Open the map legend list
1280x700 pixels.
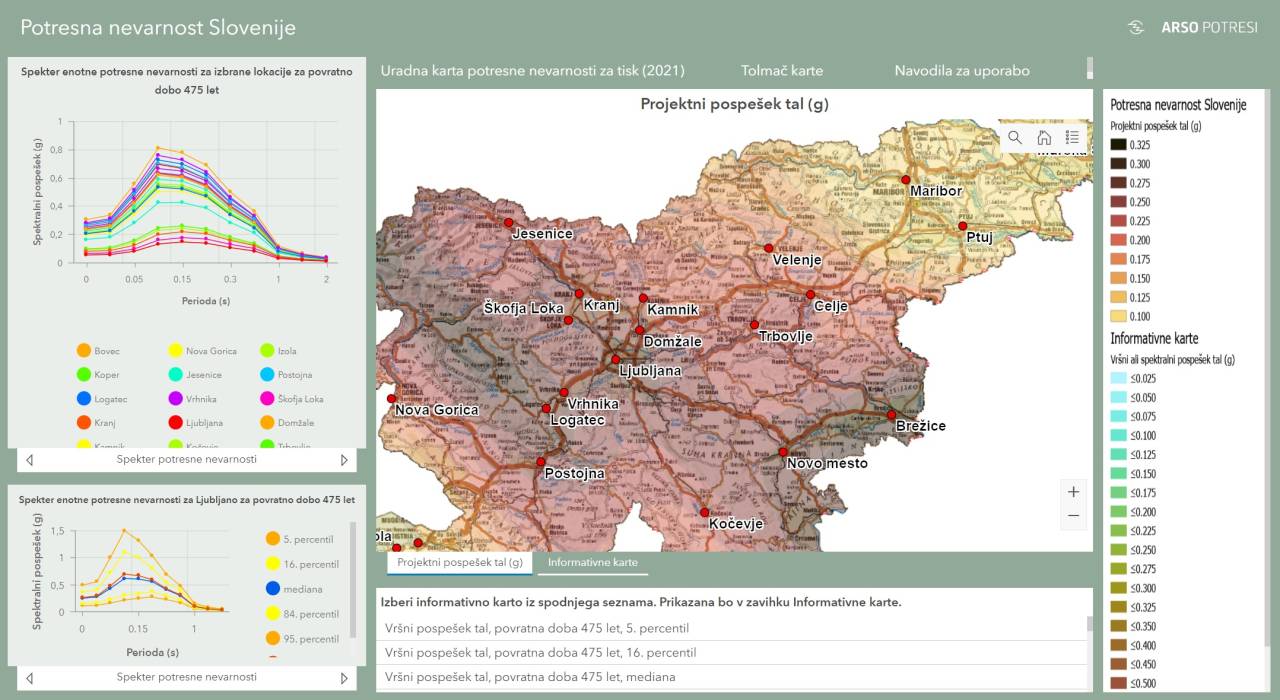coord(1072,138)
